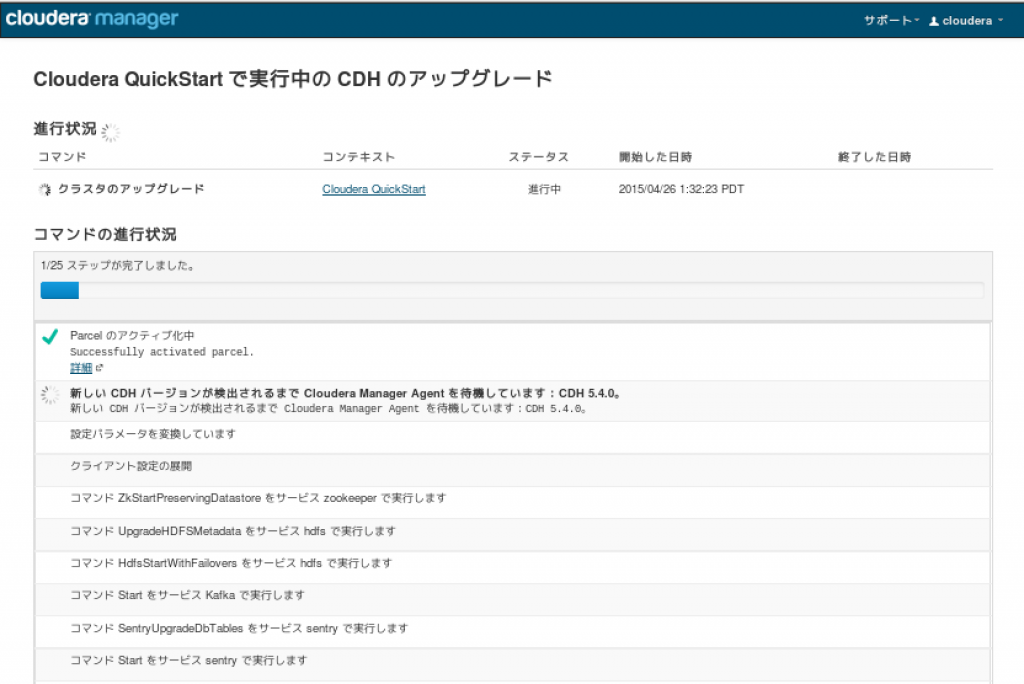Click the spinner on the CDH 5.4.0 agent wait step

(50, 395)
